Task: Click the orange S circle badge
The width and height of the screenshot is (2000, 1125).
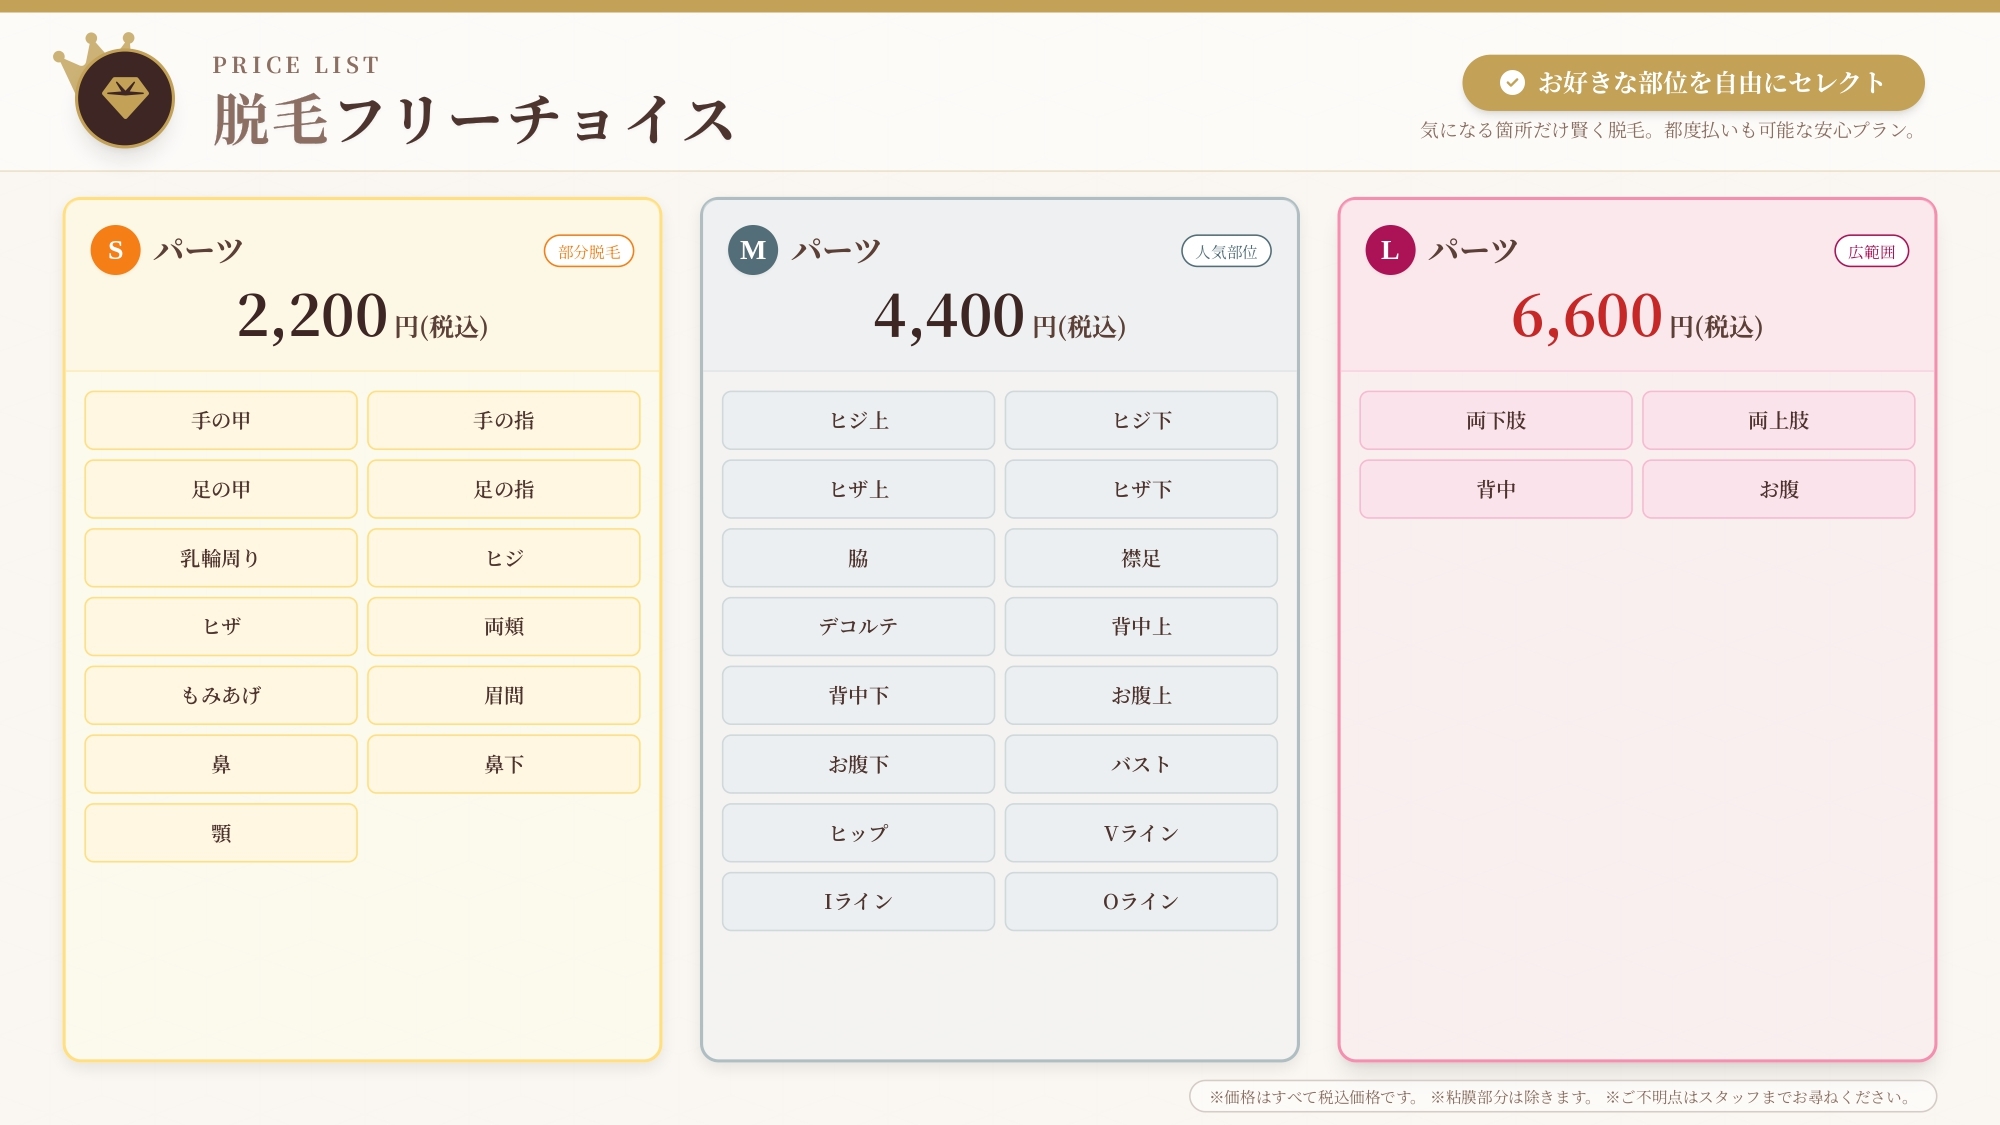Action: [x=115, y=250]
